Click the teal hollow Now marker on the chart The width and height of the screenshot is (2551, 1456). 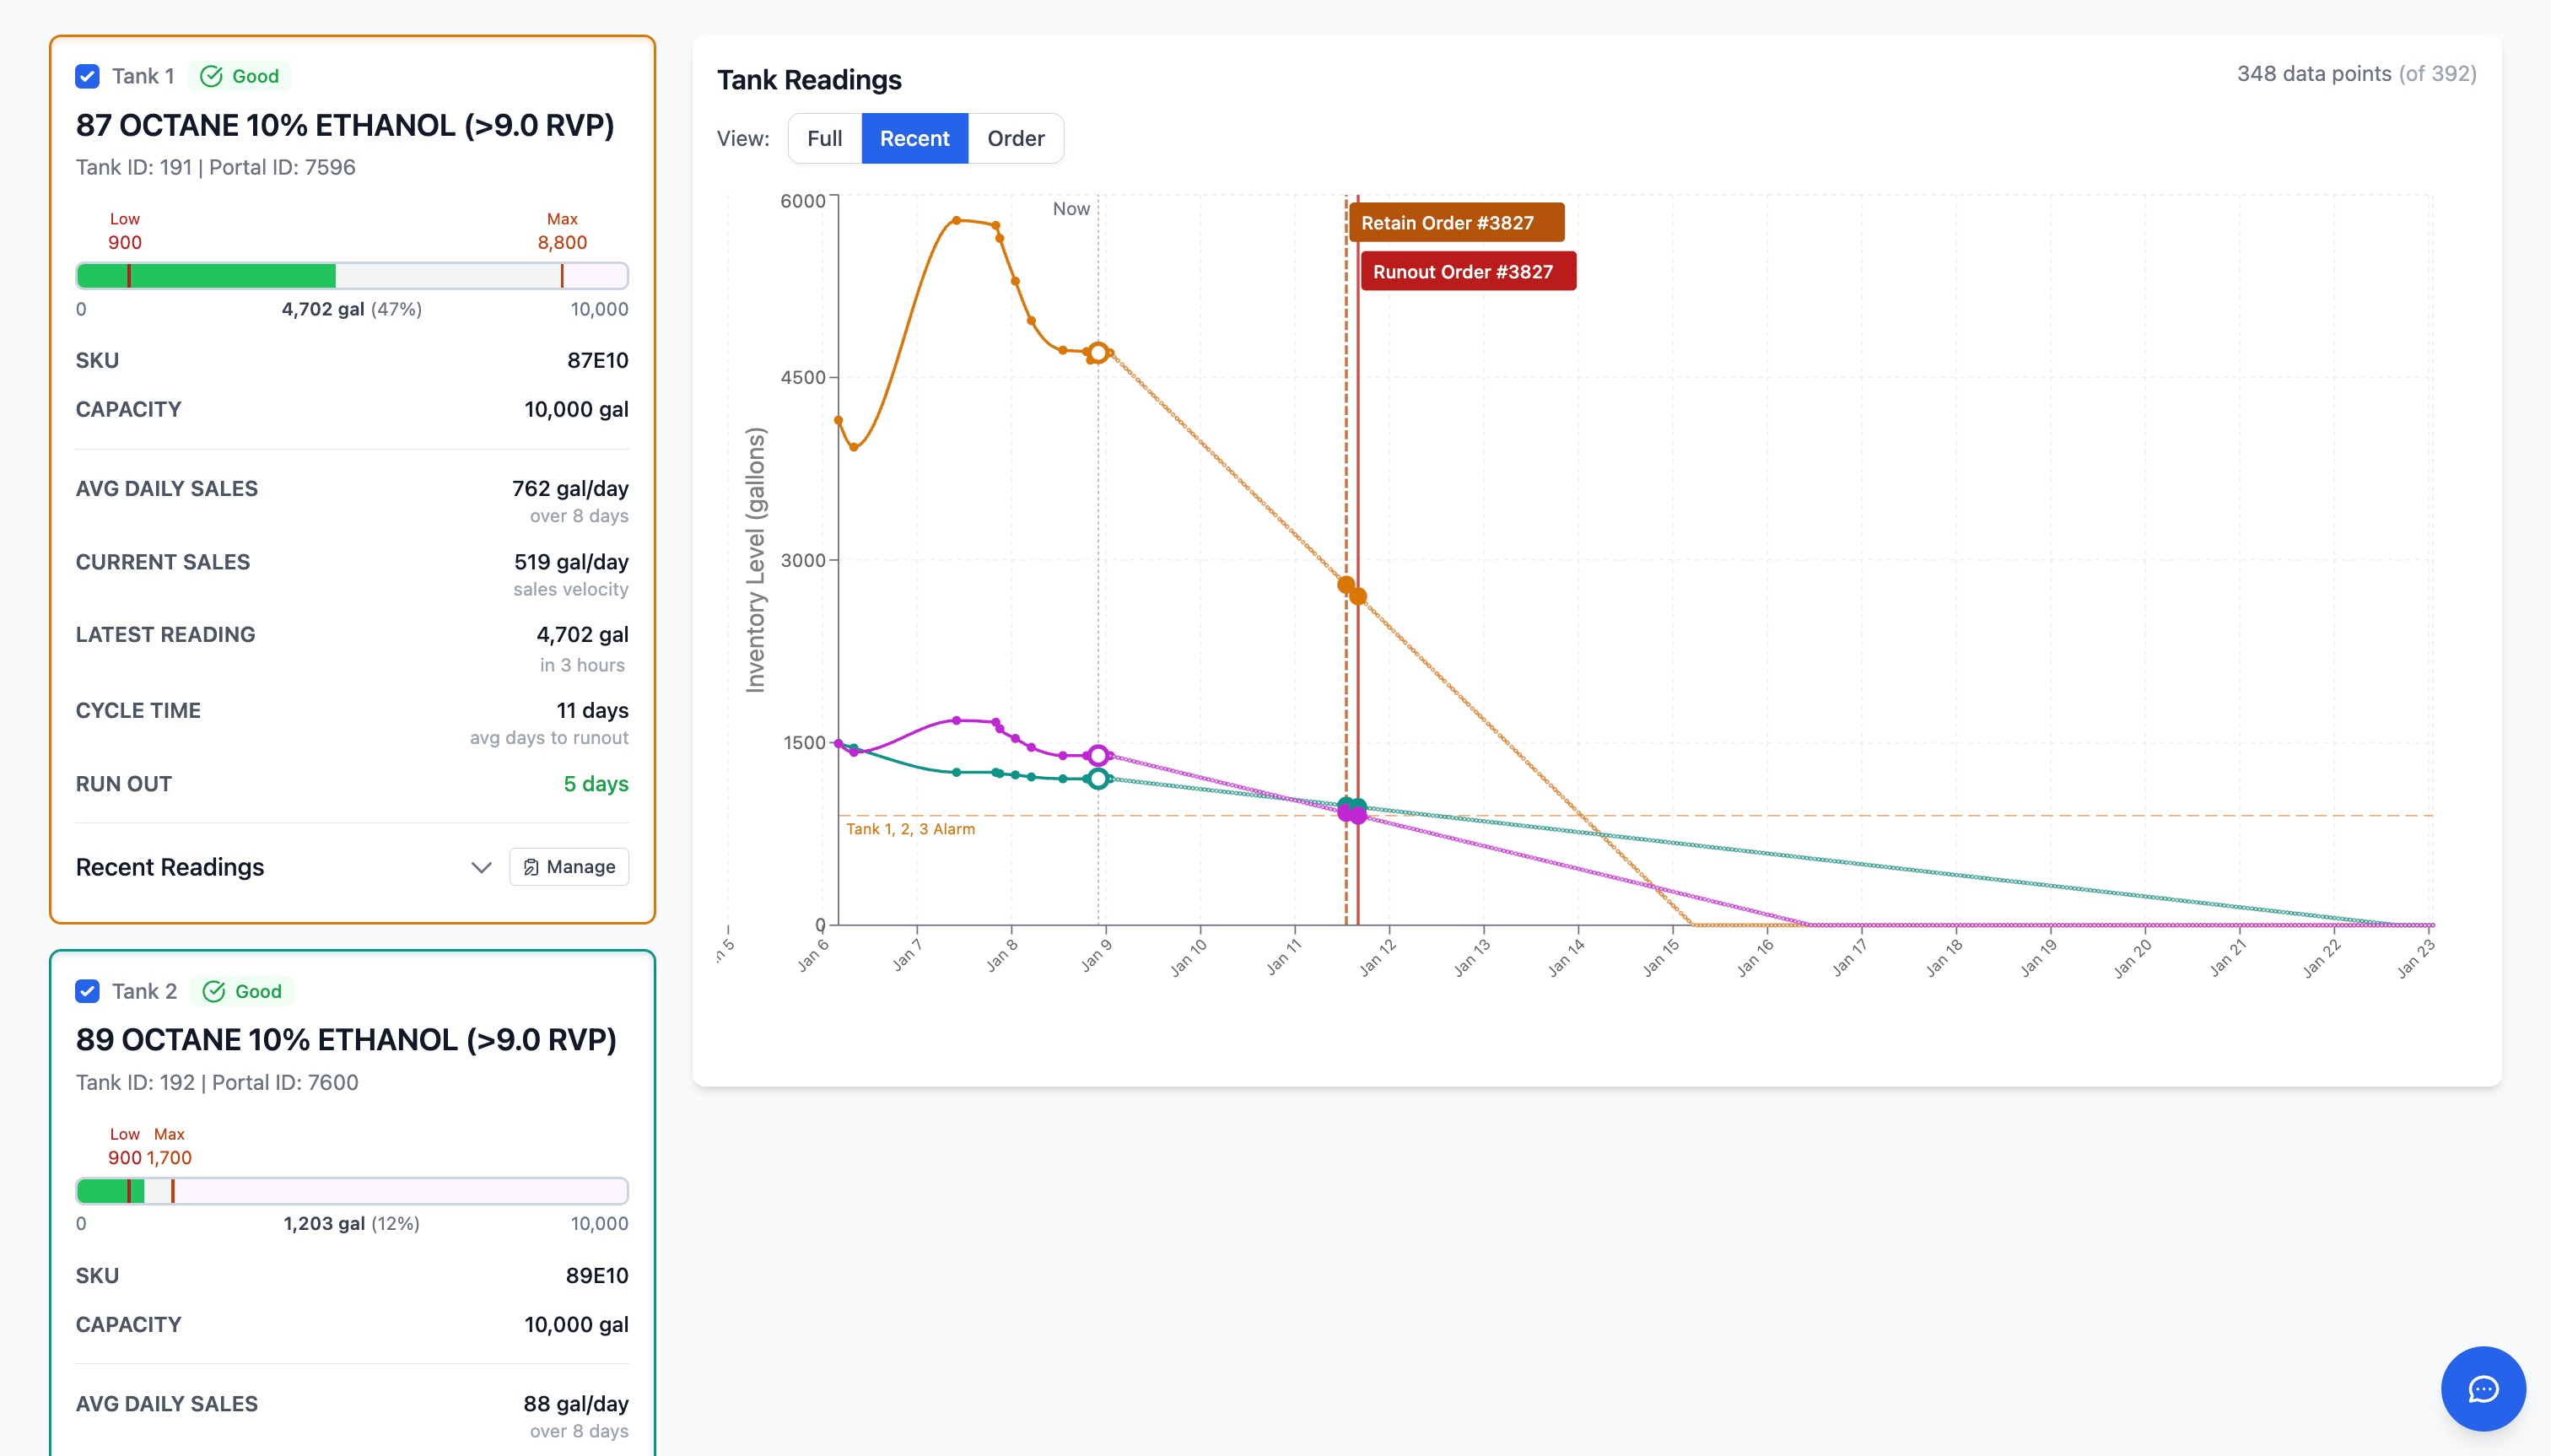coord(1098,778)
